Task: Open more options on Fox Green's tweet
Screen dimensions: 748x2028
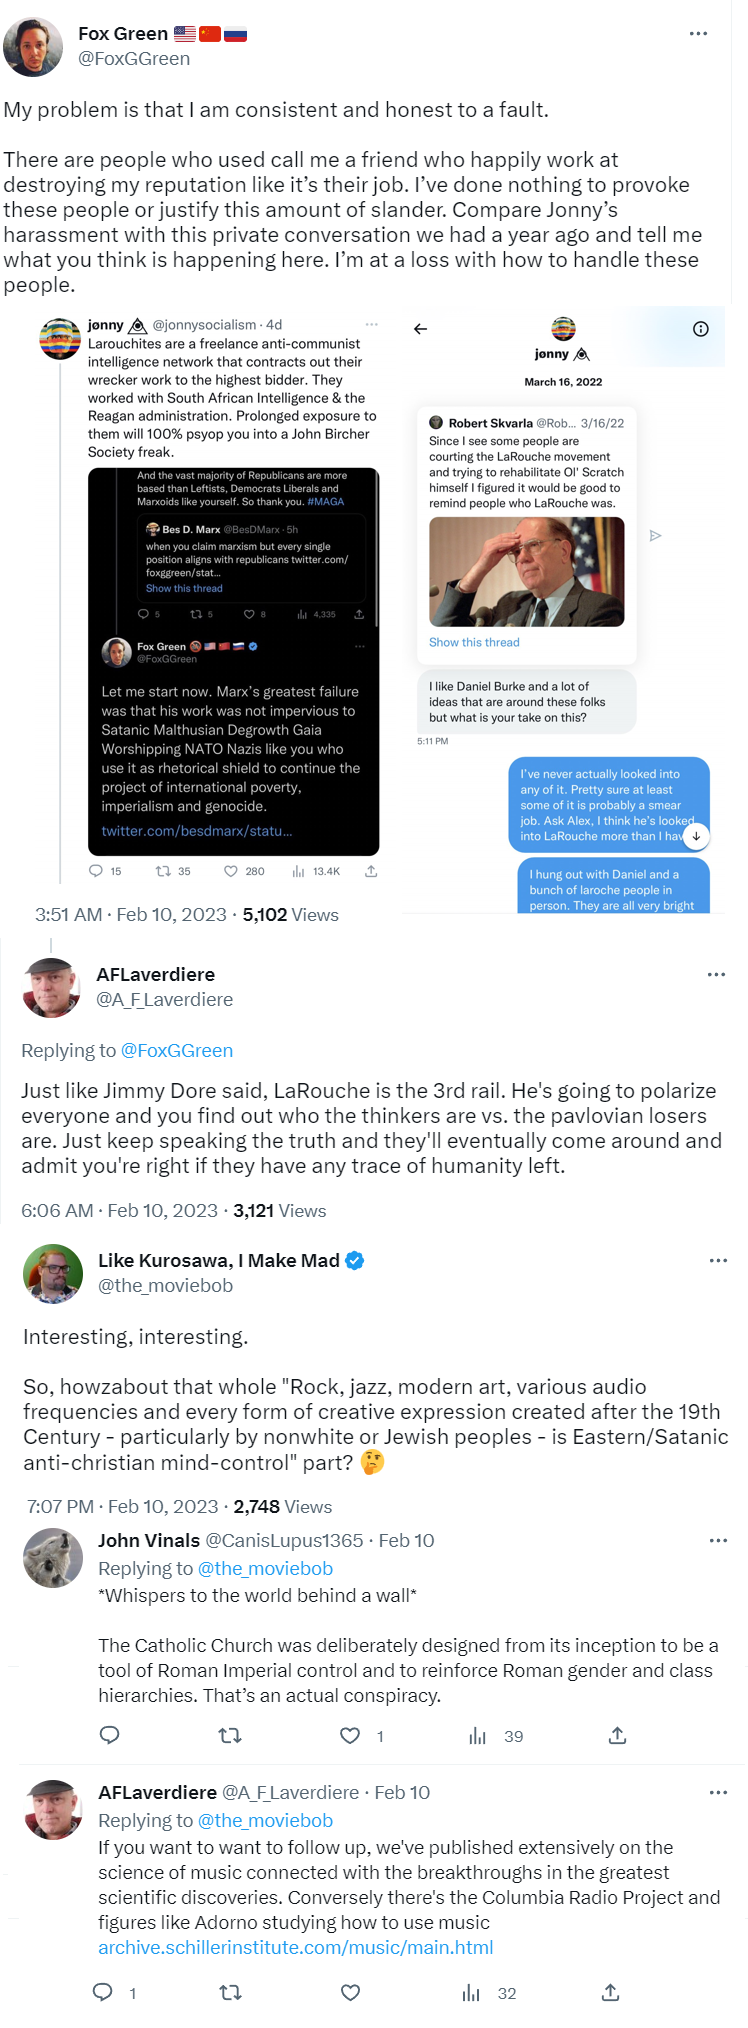Action: [x=698, y=34]
